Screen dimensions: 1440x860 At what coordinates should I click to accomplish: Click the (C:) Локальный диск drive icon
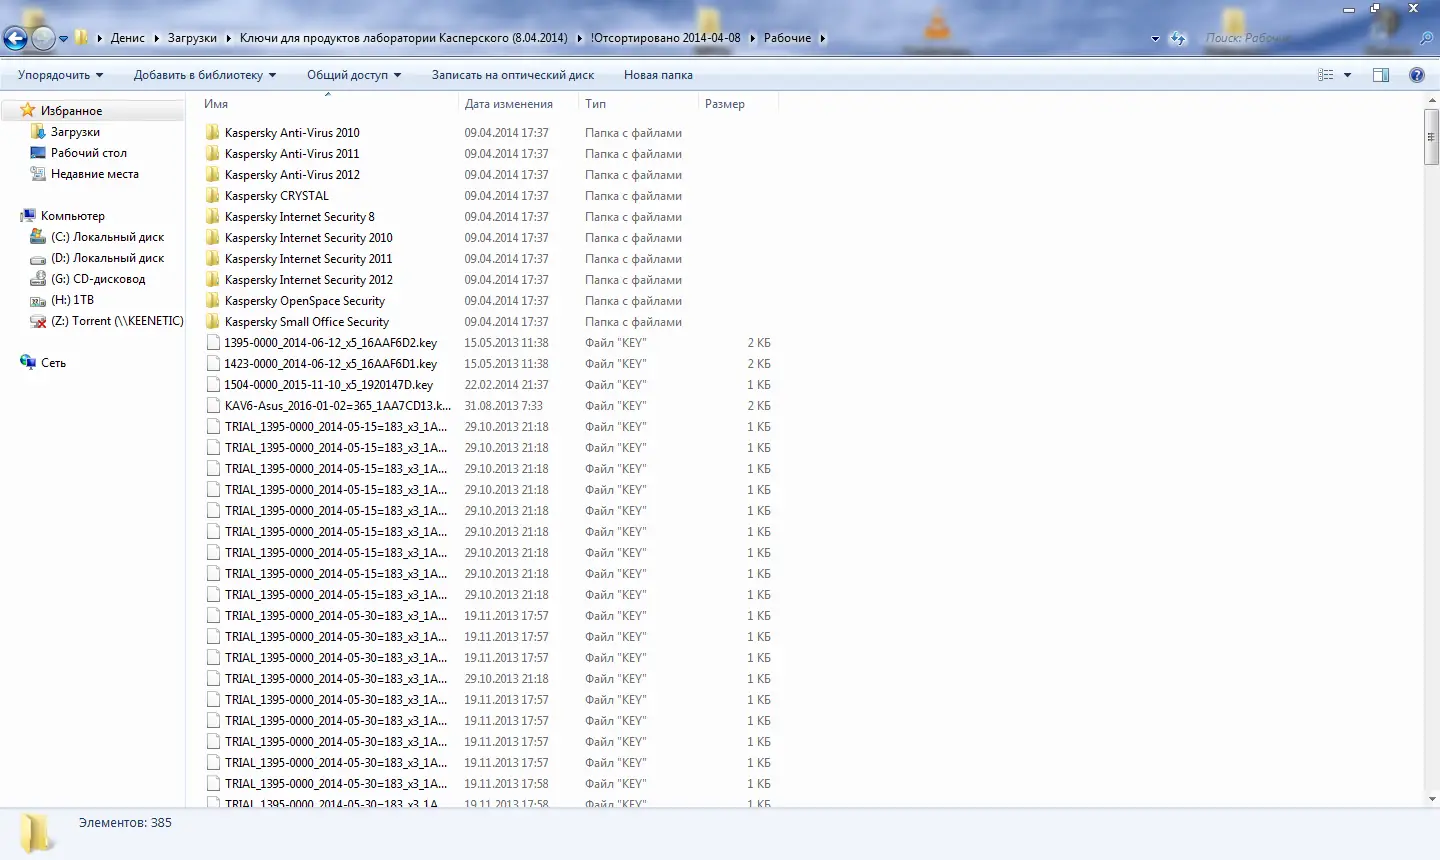(x=38, y=236)
